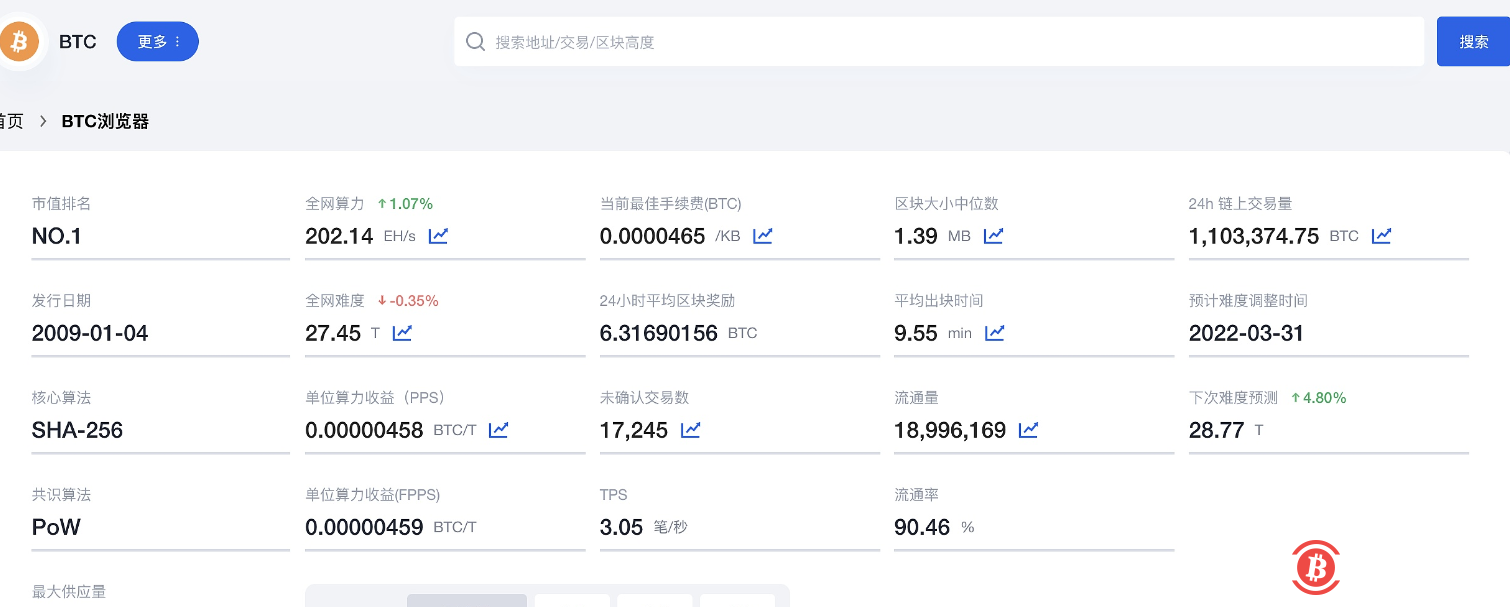Viewport: 1510px width, 607px height.
Task: Click the BTC浏览器 breadcrumb label
Action: pyautogui.click(x=104, y=120)
